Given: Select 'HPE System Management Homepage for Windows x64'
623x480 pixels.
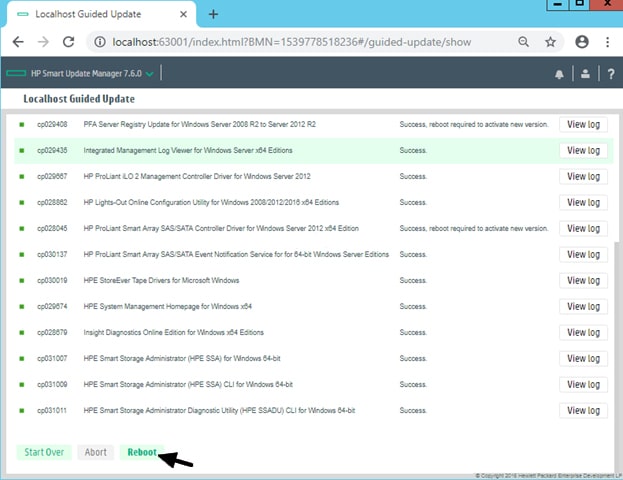Looking at the screenshot, I should point(167,306).
